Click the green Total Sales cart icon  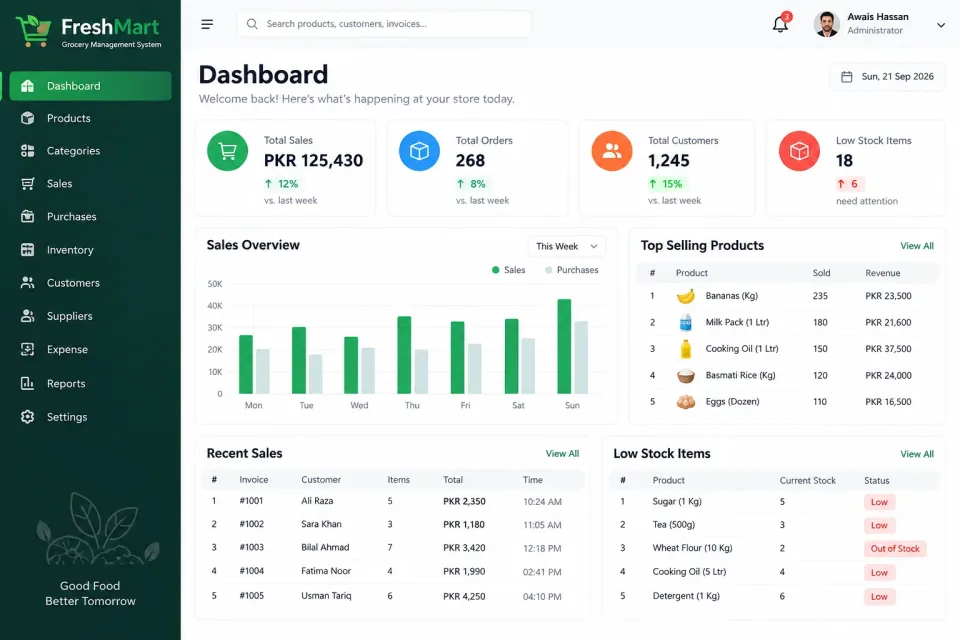point(227,151)
